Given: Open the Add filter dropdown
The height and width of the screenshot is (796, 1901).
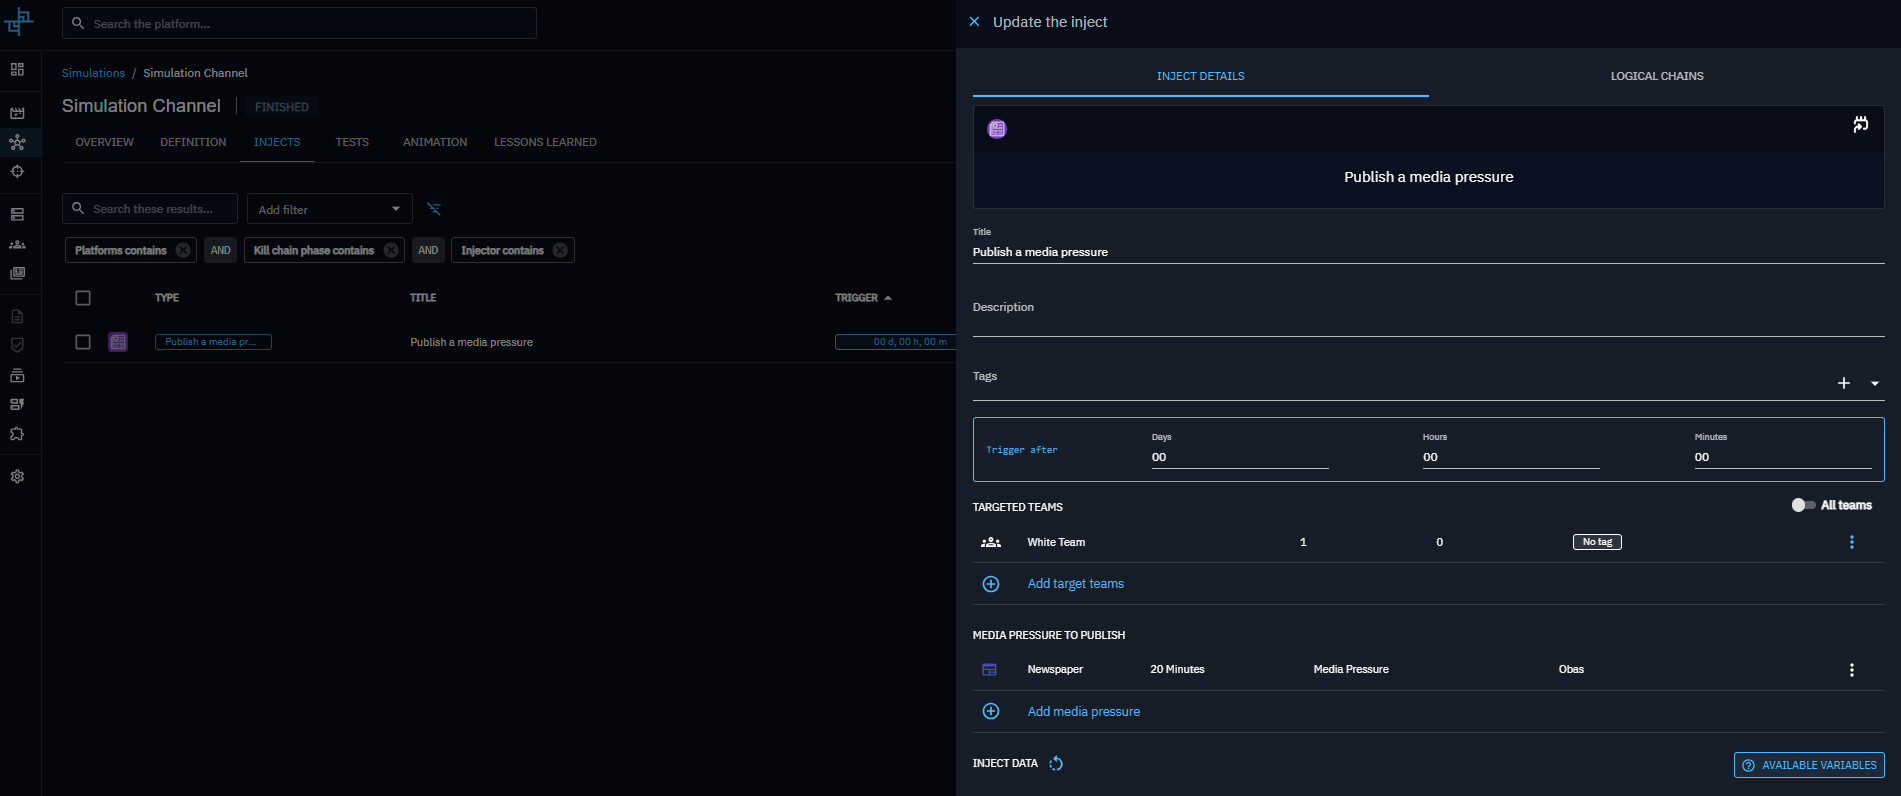Looking at the screenshot, I should point(329,209).
